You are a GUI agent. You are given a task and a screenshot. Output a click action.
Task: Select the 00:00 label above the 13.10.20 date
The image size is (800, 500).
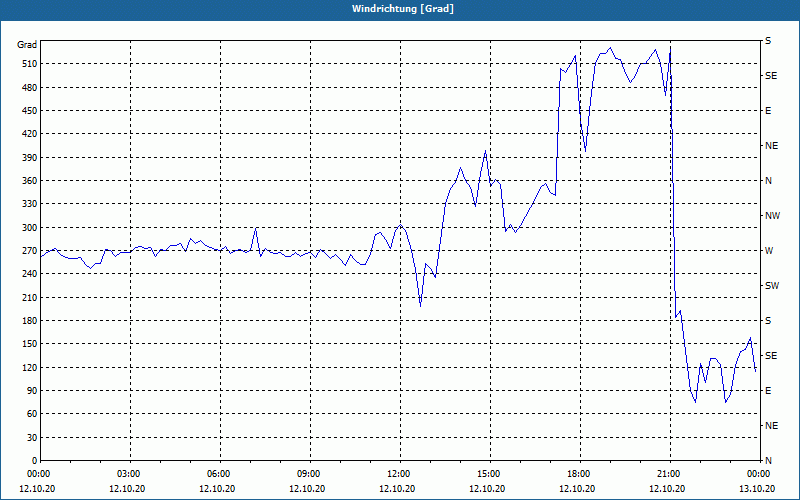point(759,474)
